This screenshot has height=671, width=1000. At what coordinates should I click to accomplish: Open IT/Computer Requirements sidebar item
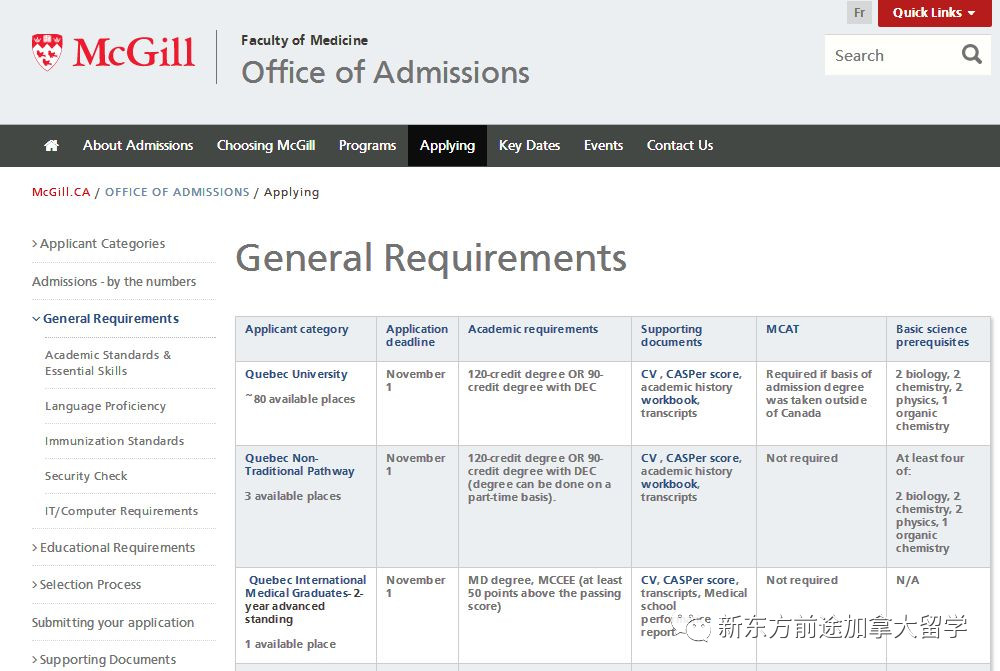point(121,511)
